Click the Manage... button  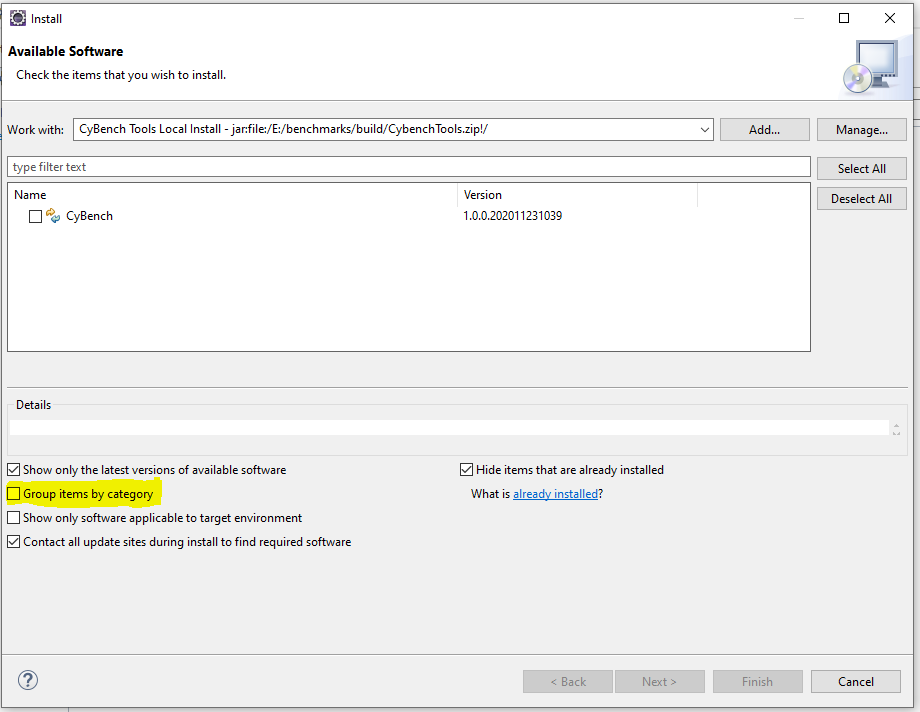tap(861, 130)
